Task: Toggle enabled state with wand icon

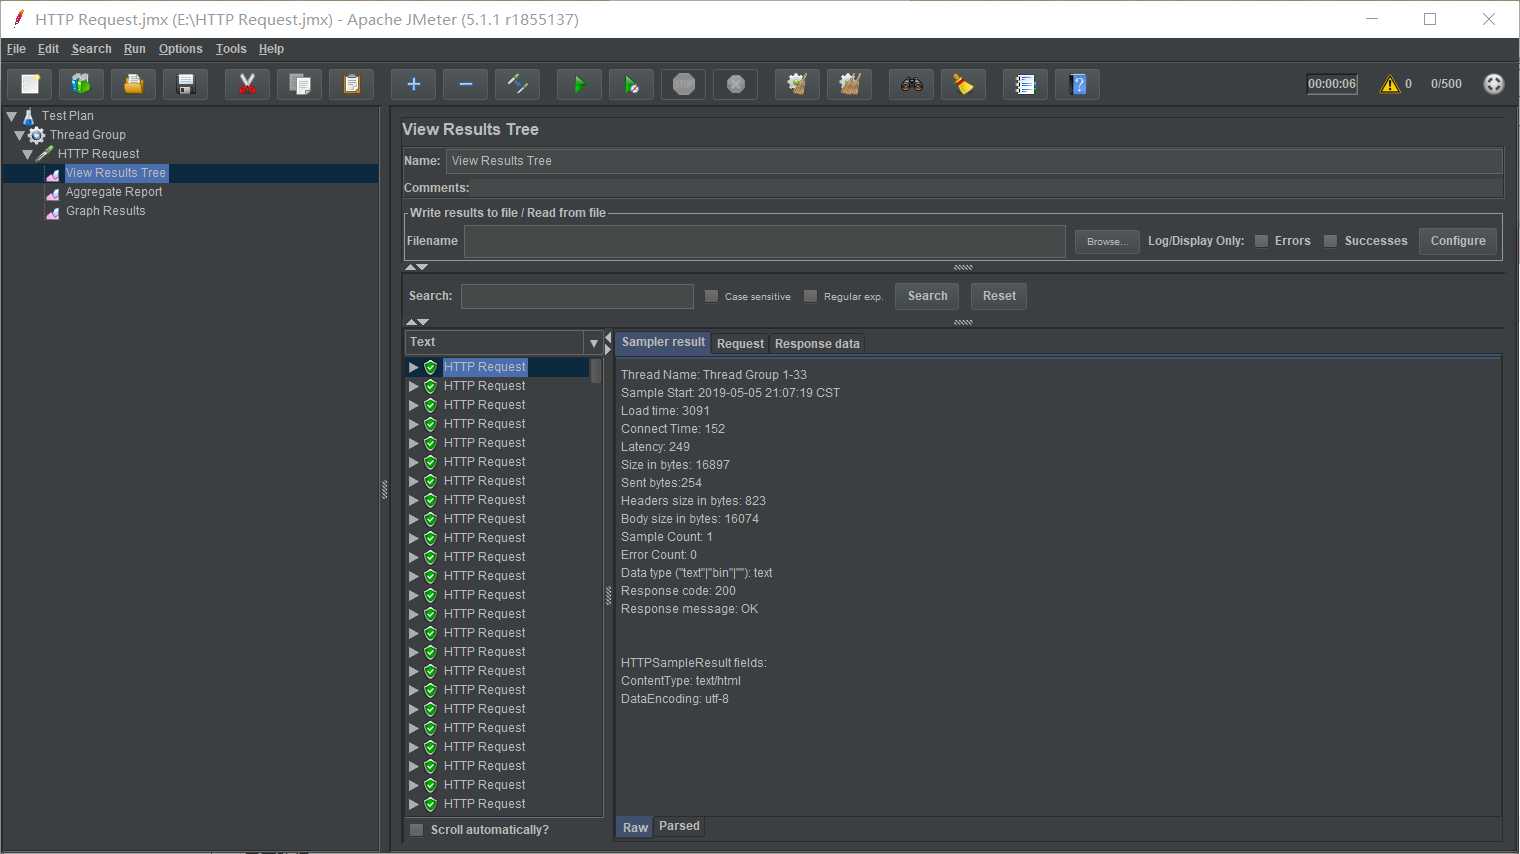Action: pyautogui.click(x=518, y=84)
